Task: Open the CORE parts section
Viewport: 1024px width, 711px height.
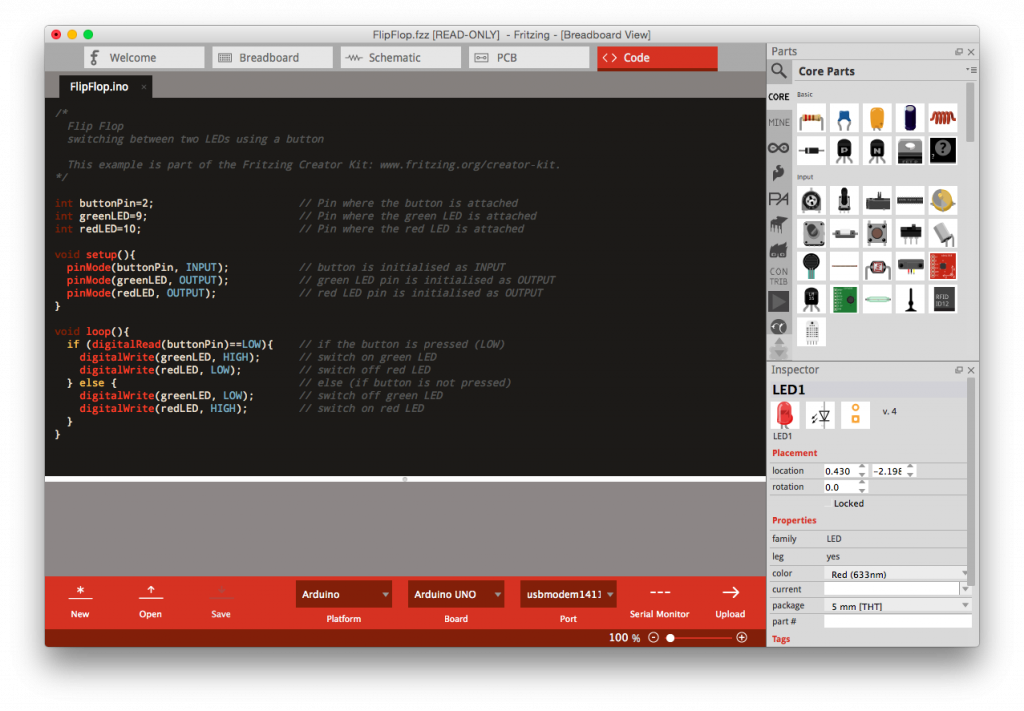Action: [x=780, y=97]
